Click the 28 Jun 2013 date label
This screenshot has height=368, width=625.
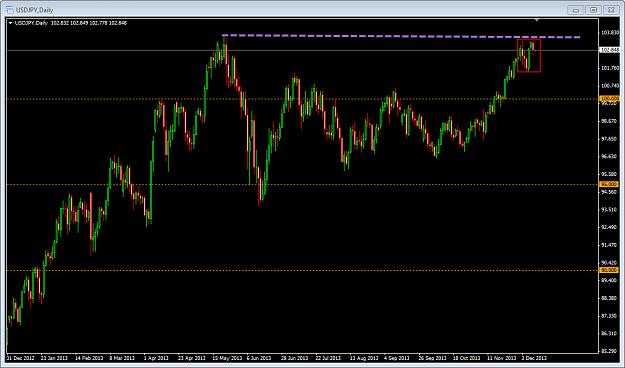(294, 358)
